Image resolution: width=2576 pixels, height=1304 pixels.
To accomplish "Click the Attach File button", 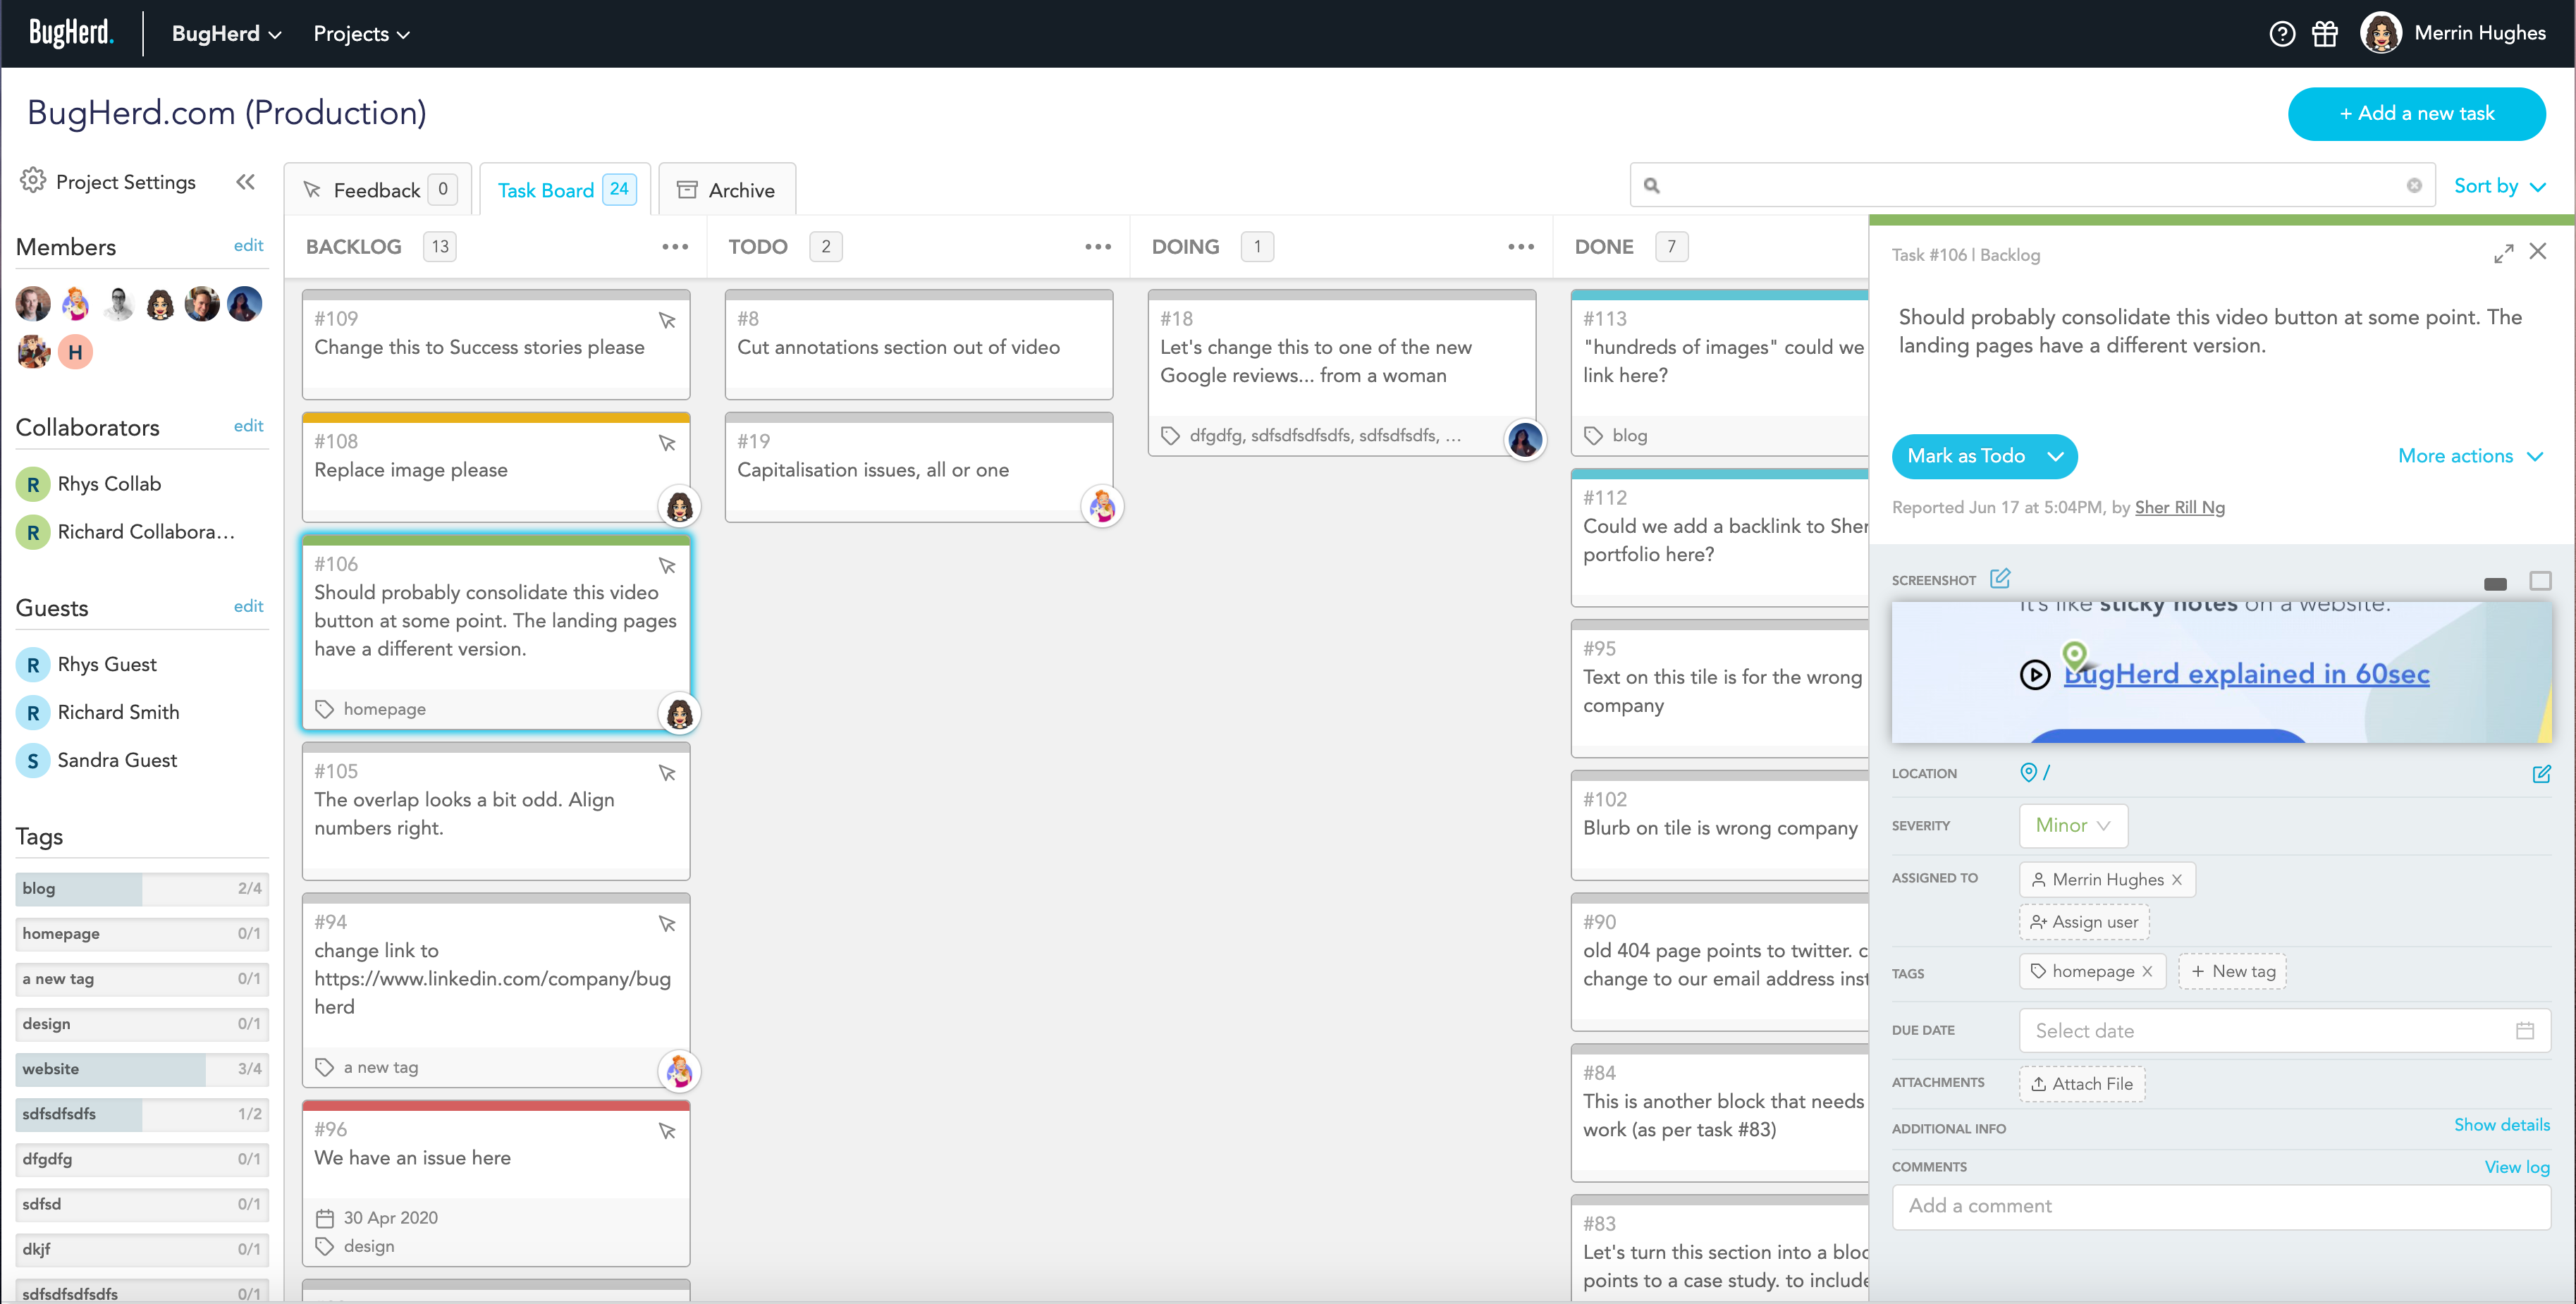I will (x=2082, y=1084).
